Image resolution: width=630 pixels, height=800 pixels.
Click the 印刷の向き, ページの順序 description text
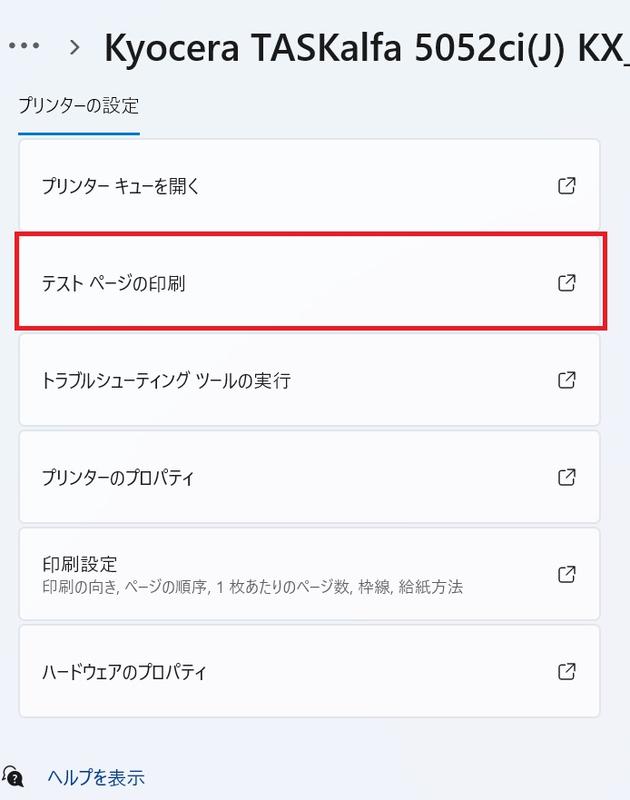point(252,586)
